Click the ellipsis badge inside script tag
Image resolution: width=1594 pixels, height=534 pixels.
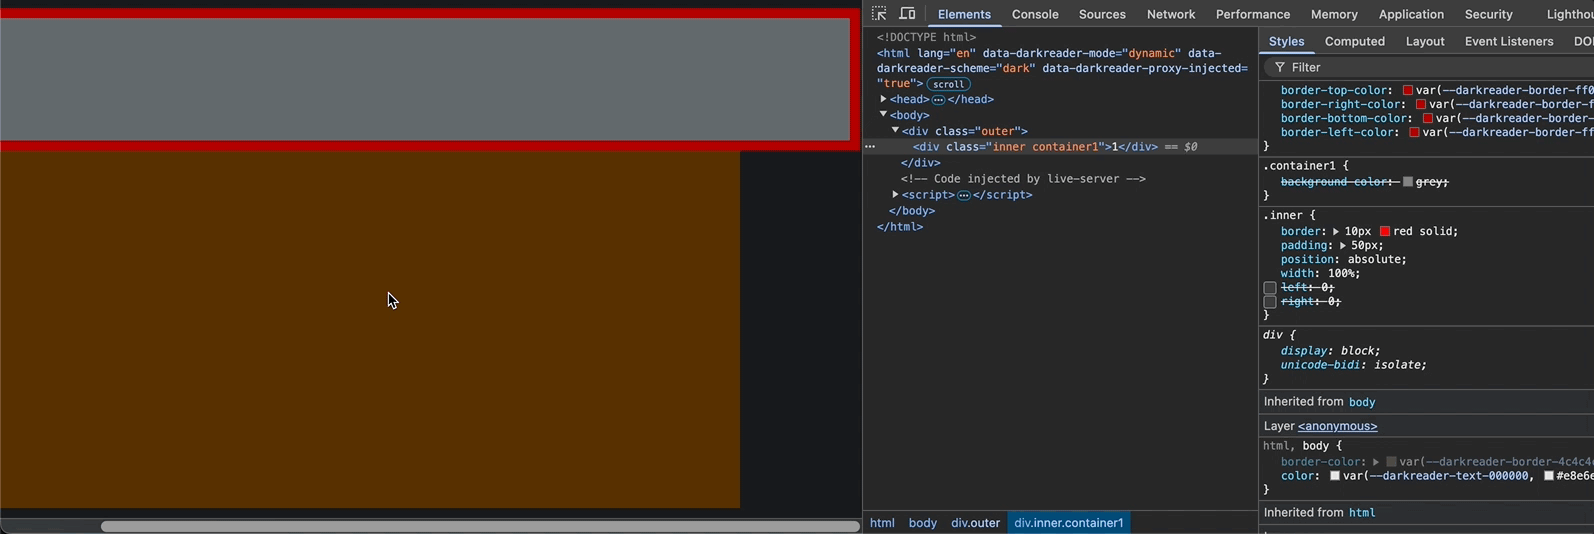pyautogui.click(x=964, y=196)
